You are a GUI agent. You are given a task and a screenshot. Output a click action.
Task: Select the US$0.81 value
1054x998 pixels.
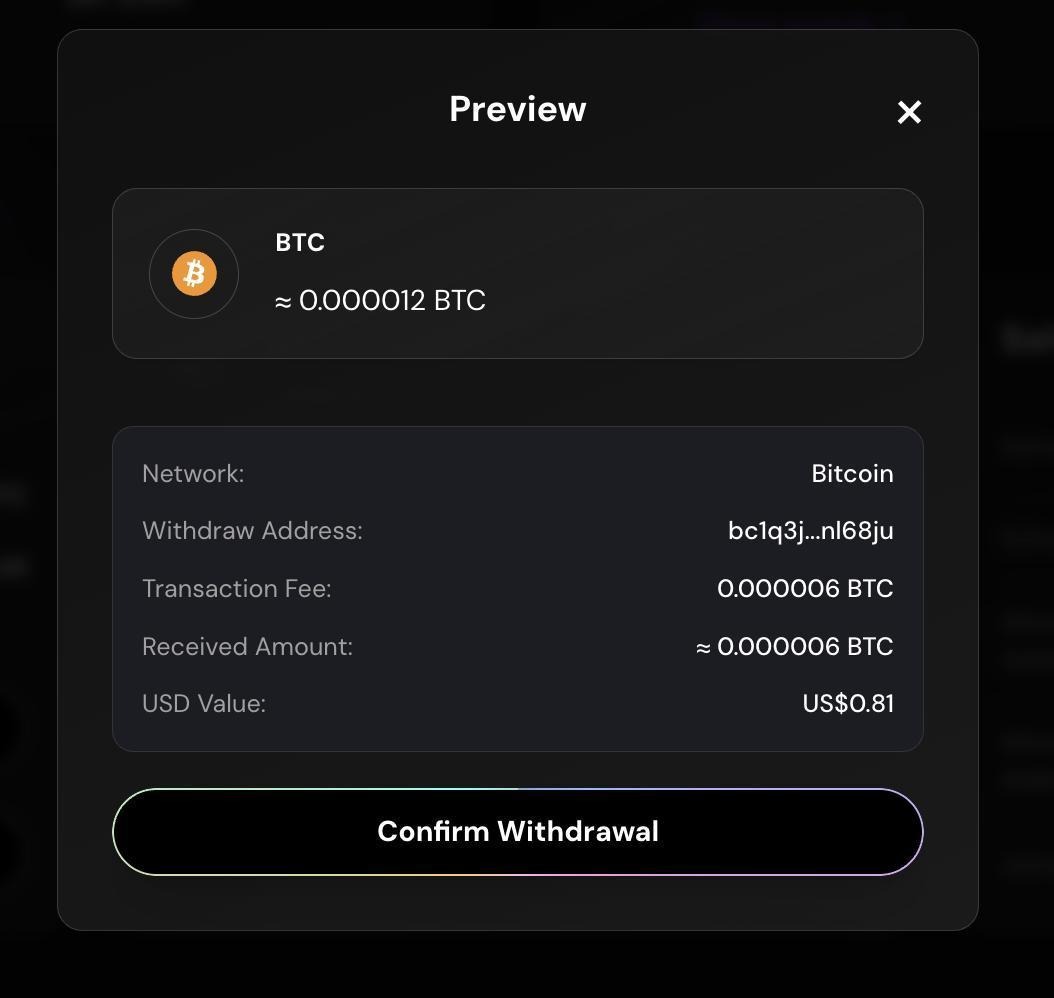[x=848, y=704]
